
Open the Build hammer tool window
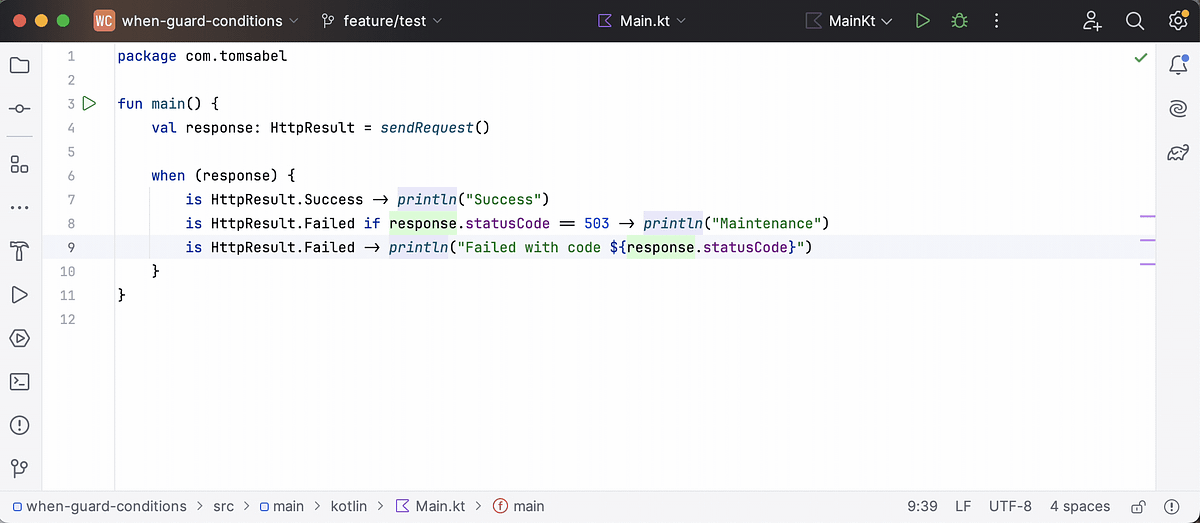(x=19, y=250)
